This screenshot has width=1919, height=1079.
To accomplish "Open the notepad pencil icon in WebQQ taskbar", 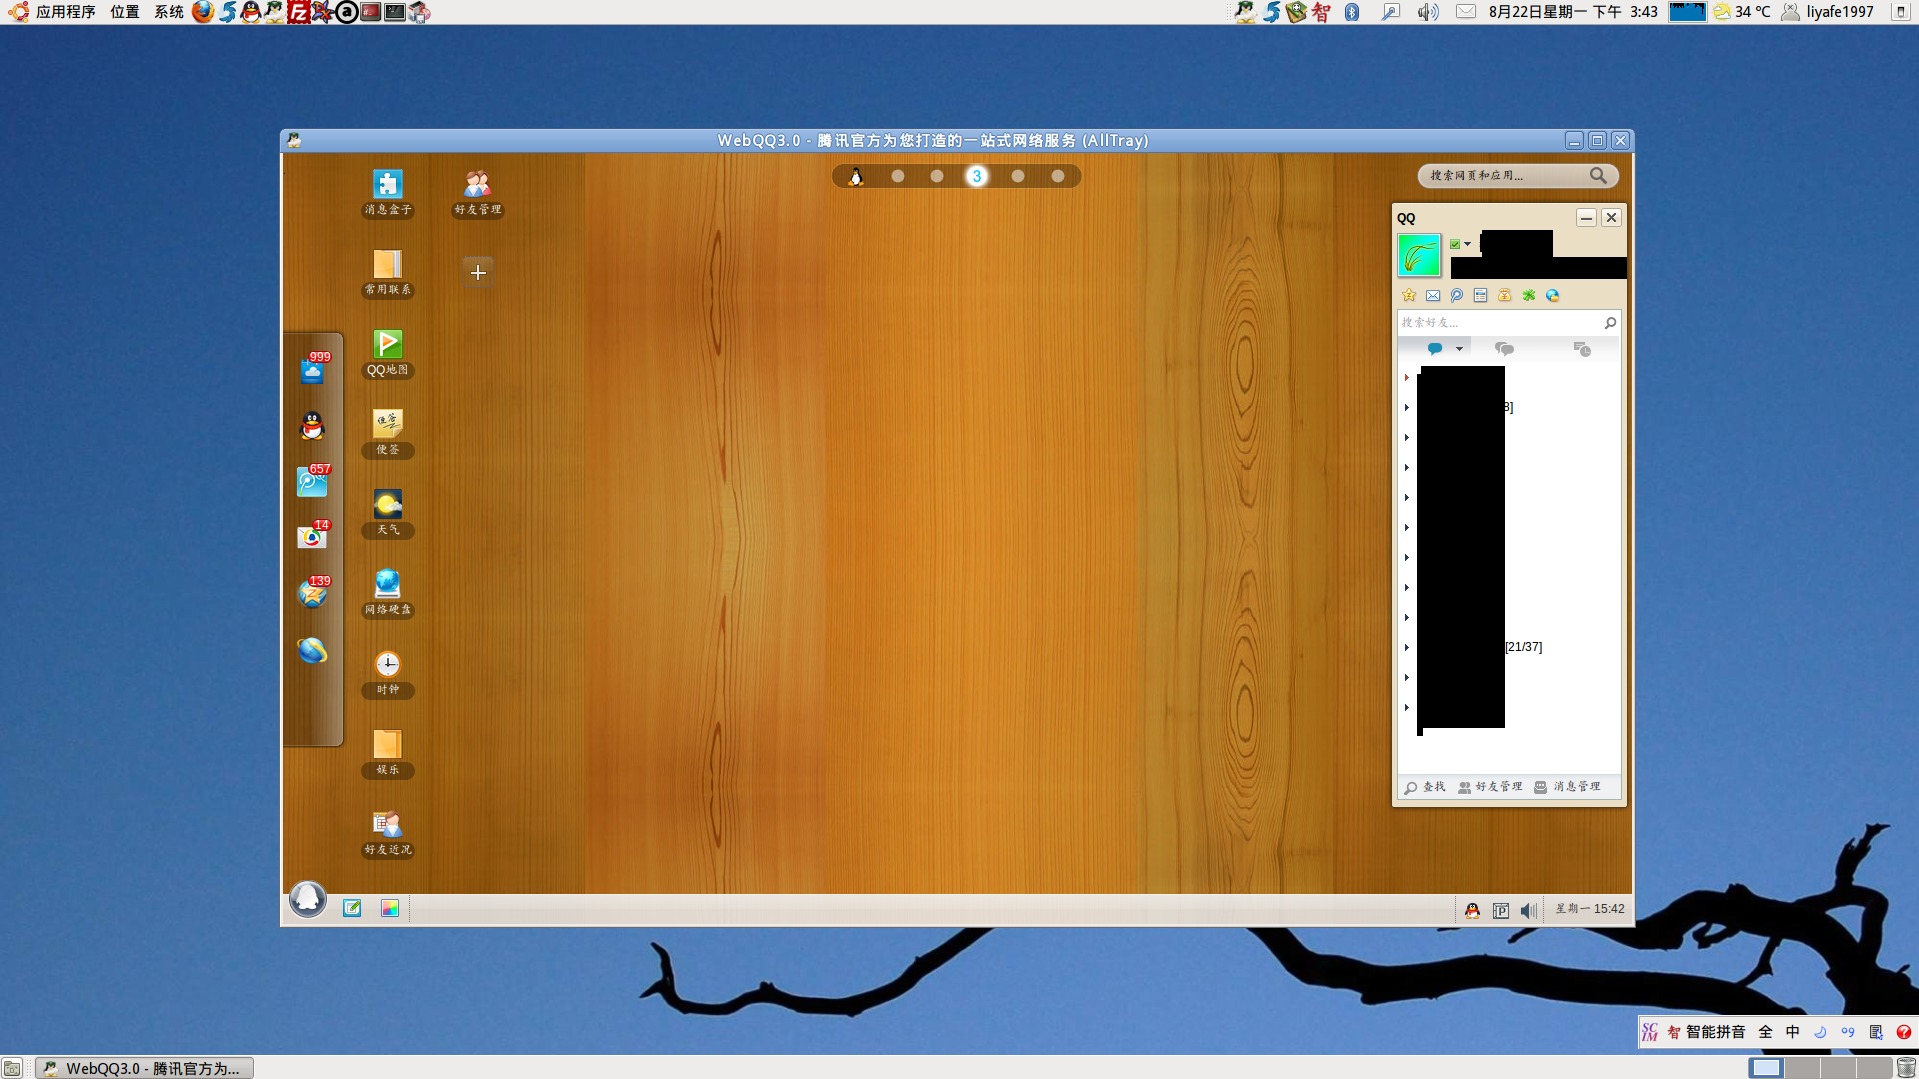I will [352, 908].
